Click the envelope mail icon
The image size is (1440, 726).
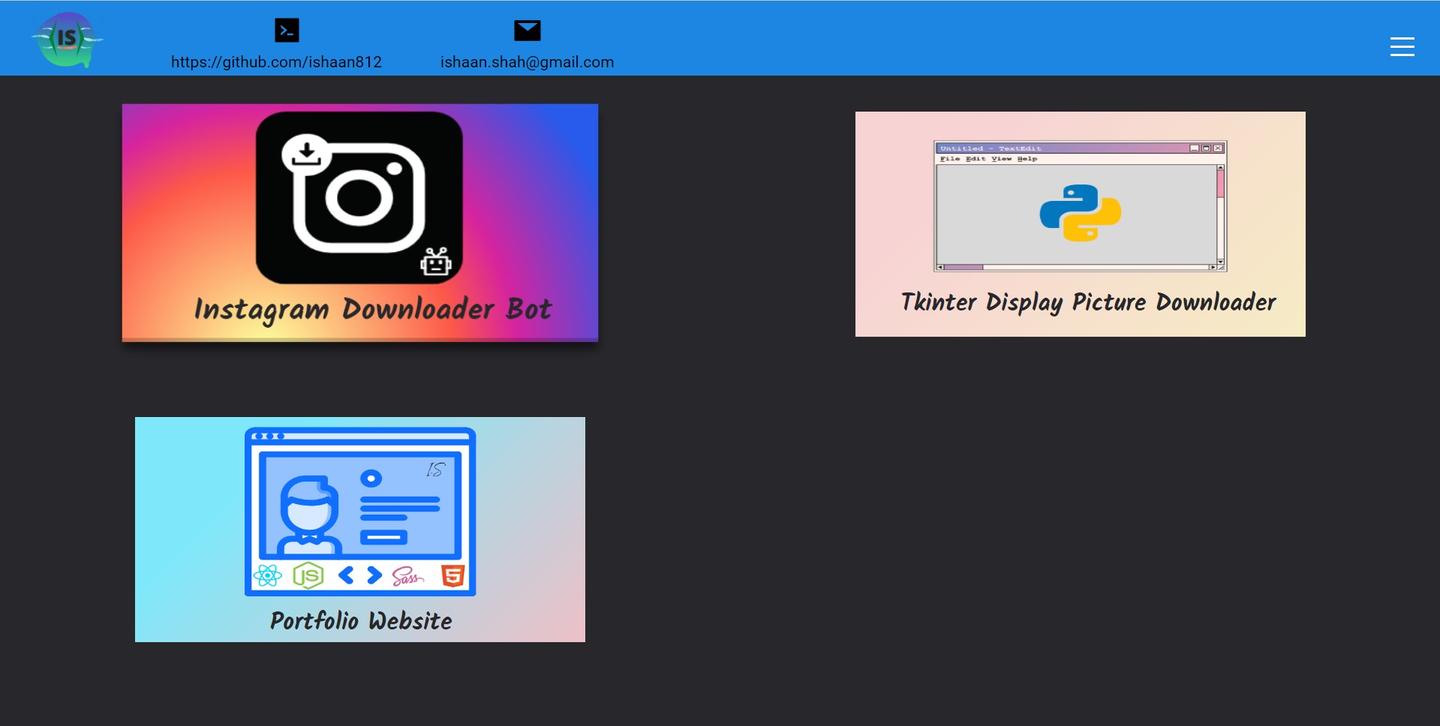(527, 30)
